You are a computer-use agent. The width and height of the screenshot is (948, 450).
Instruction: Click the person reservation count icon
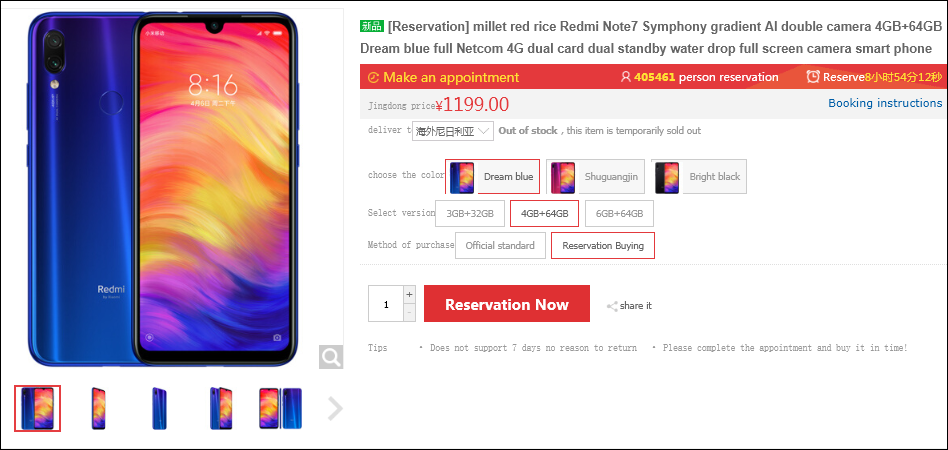pyautogui.click(x=626, y=77)
